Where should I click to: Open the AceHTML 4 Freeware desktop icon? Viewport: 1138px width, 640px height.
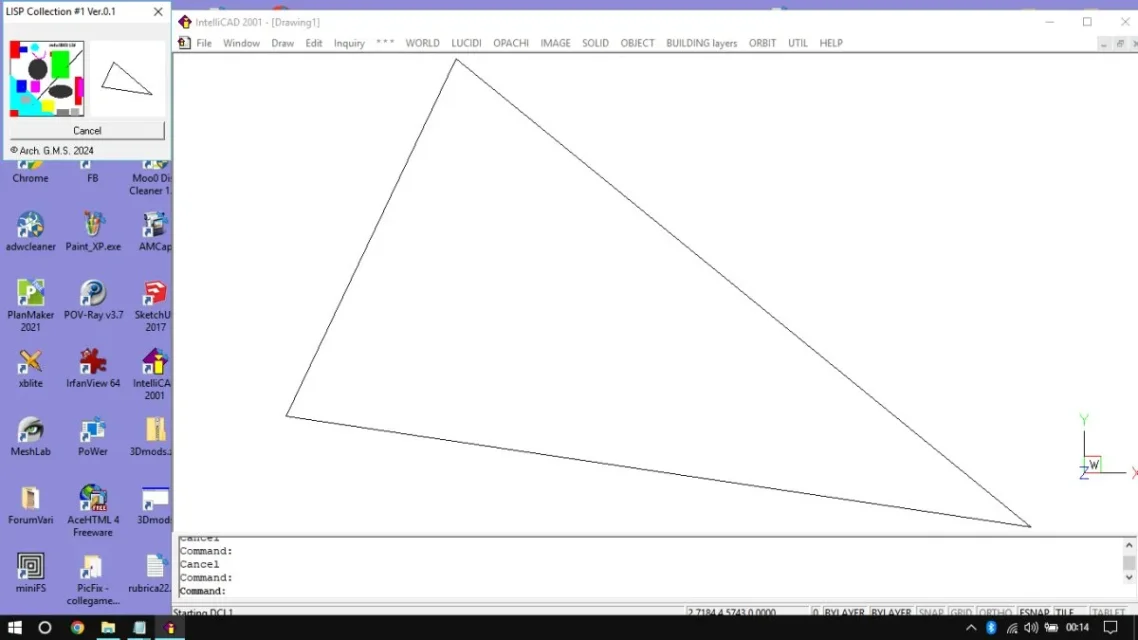93,511
